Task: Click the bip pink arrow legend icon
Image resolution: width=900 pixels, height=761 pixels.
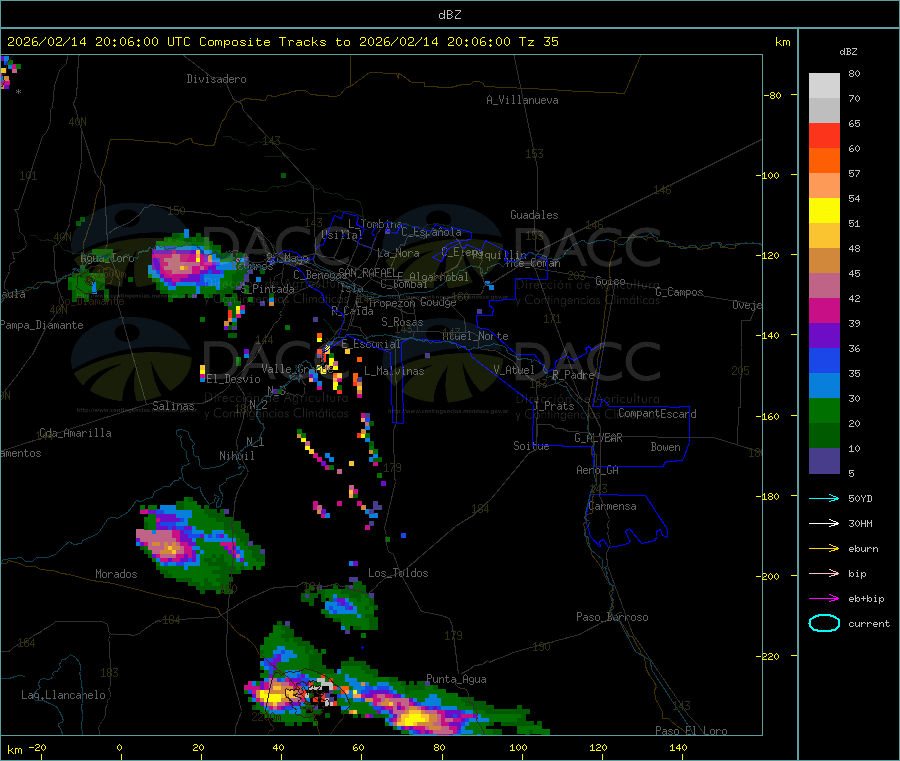Action: tap(824, 573)
